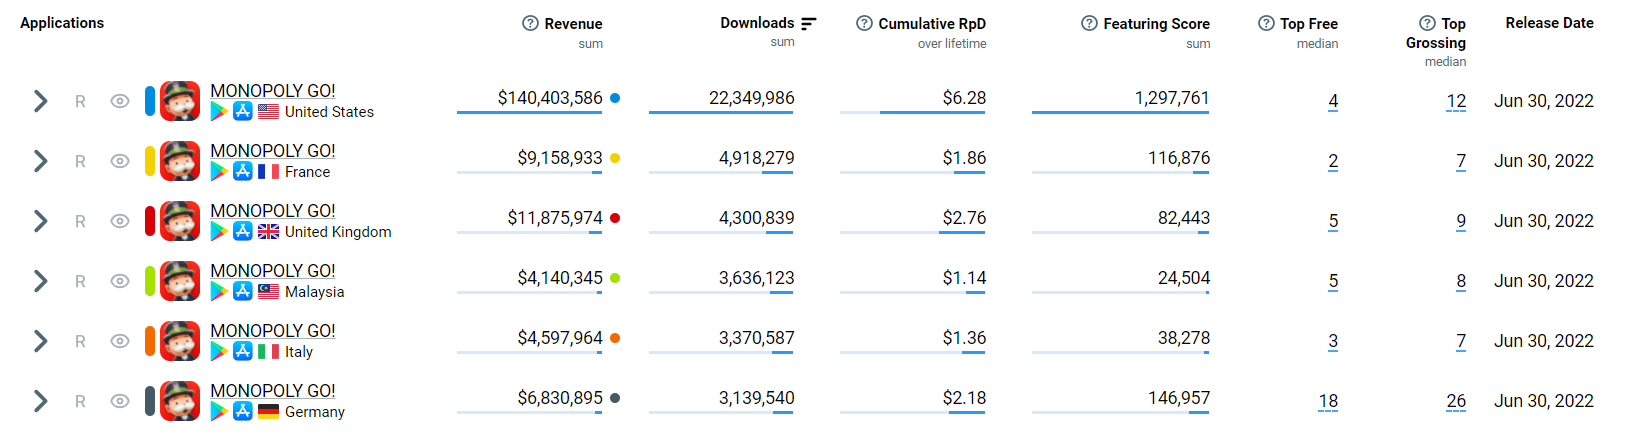Screen dimensions: 1632x437
Task: Expand the MONOPOLY GO! France row
Action: coord(40,161)
